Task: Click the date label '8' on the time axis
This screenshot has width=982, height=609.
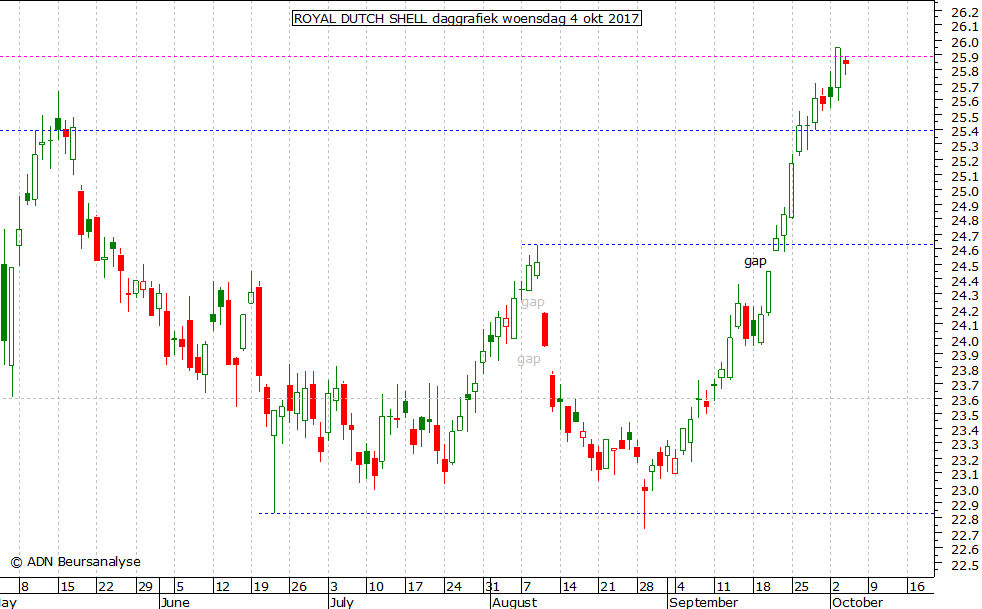Action: [x=25, y=586]
